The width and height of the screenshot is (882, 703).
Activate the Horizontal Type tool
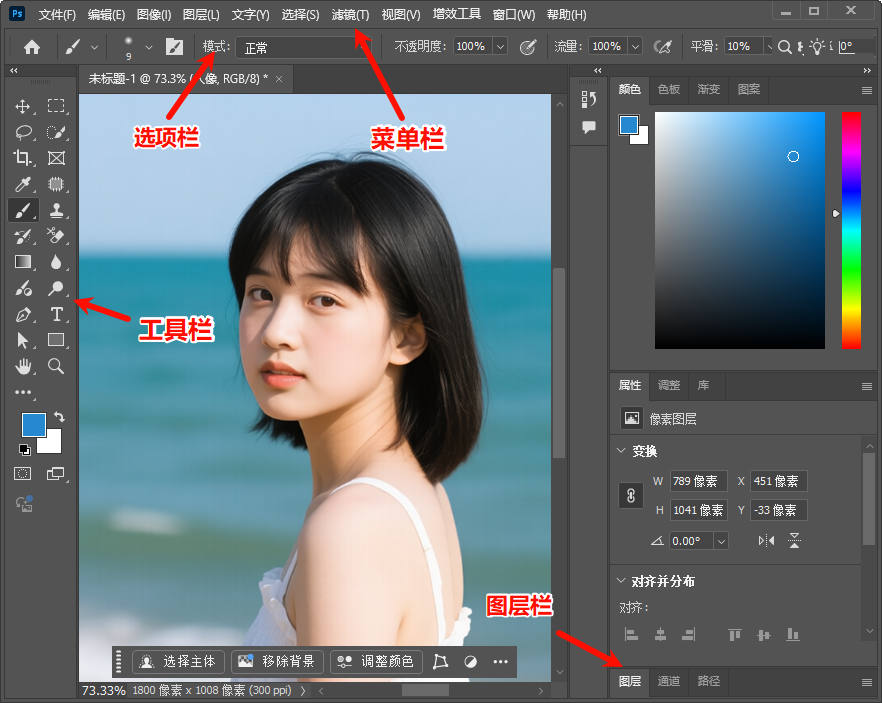(x=57, y=315)
